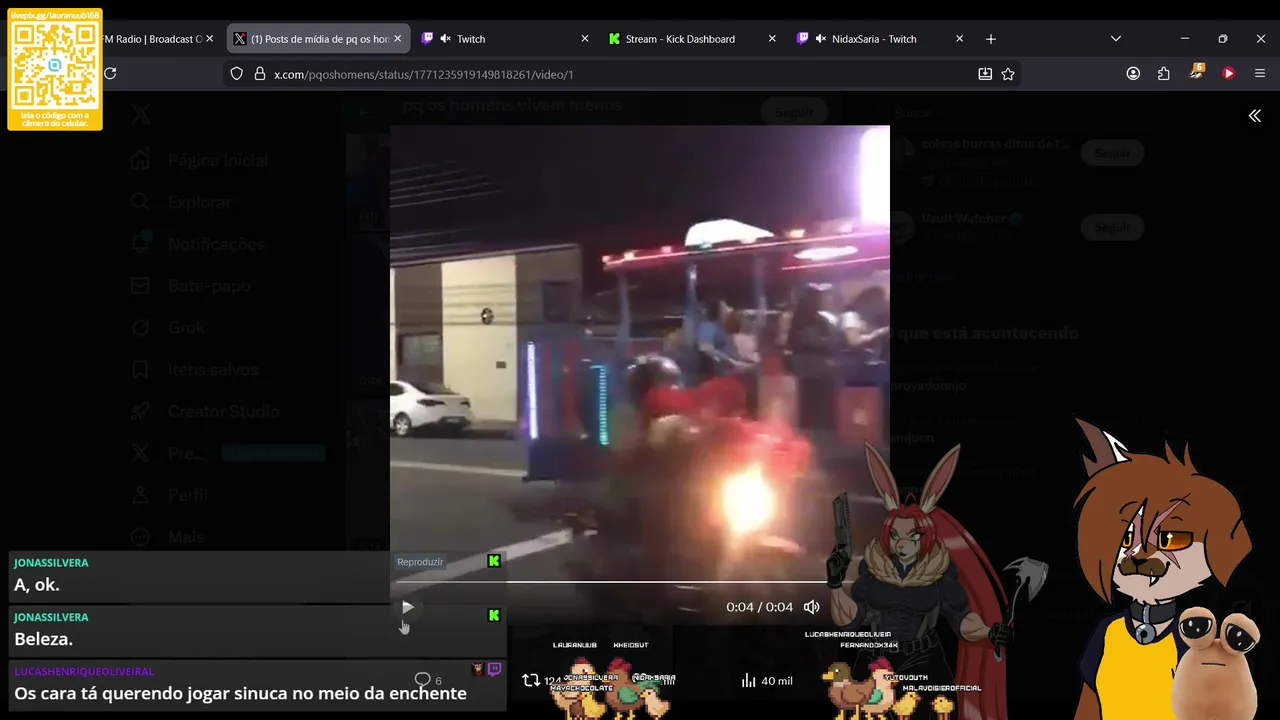Open Mais menu in the sidebar
Image resolution: width=1280 pixels, height=720 pixels.
click(x=168, y=537)
